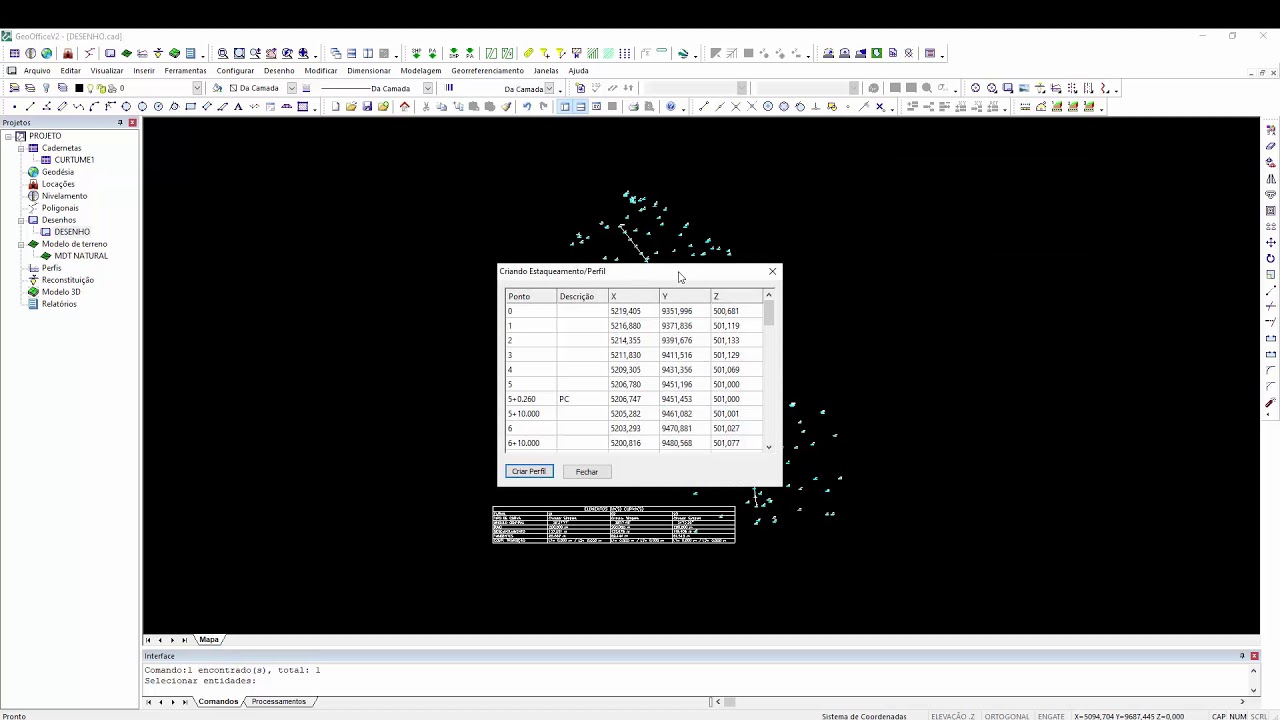Click the table scroll up arrow
The image size is (1280, 720).
pyautogui.click(x=769, y=295)
